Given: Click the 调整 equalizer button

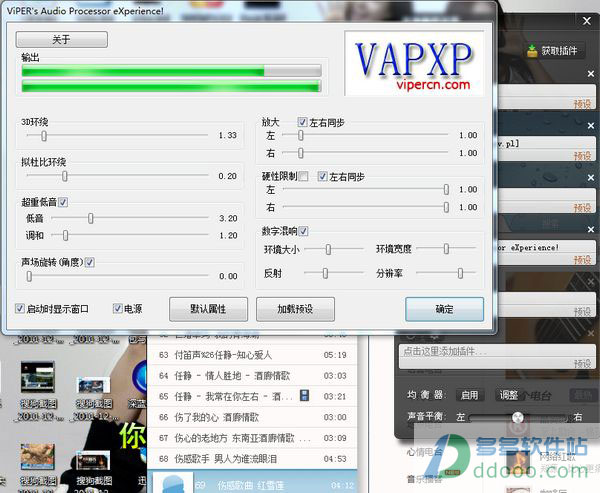Looking at the screenshot, I should click(x=509, y=395).
